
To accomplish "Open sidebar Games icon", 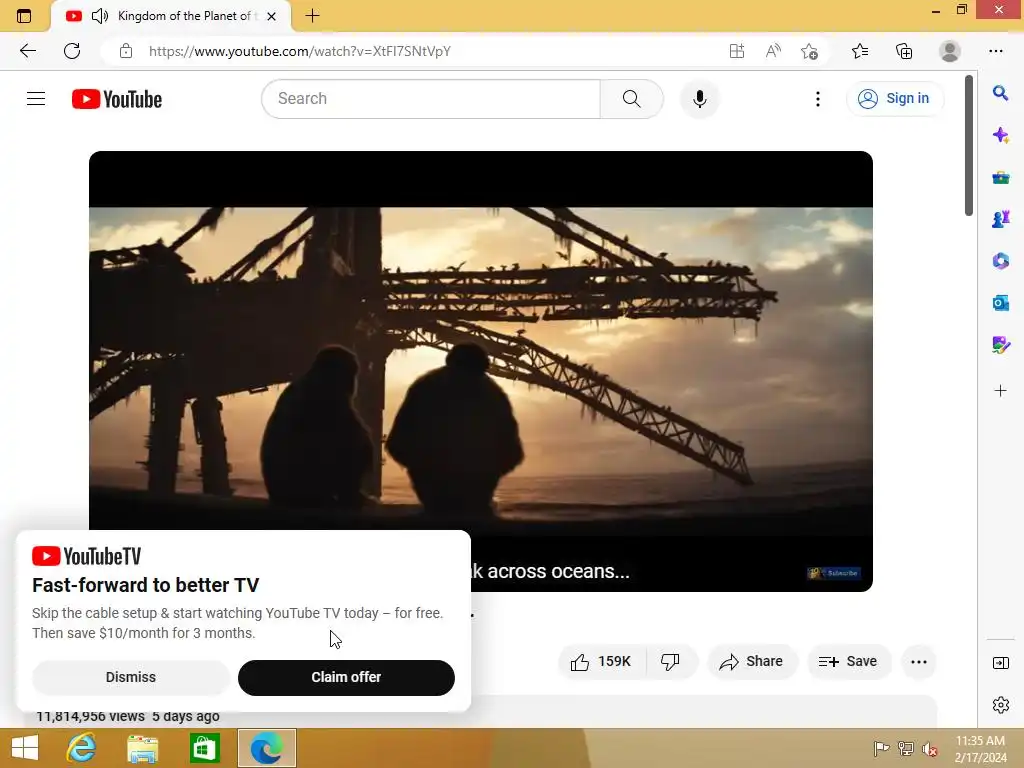I will (1000, 219).
